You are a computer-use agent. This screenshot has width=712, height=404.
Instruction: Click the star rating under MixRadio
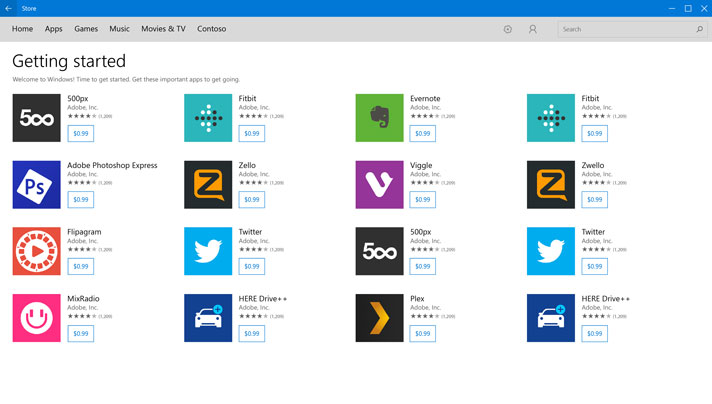[82, 316]
